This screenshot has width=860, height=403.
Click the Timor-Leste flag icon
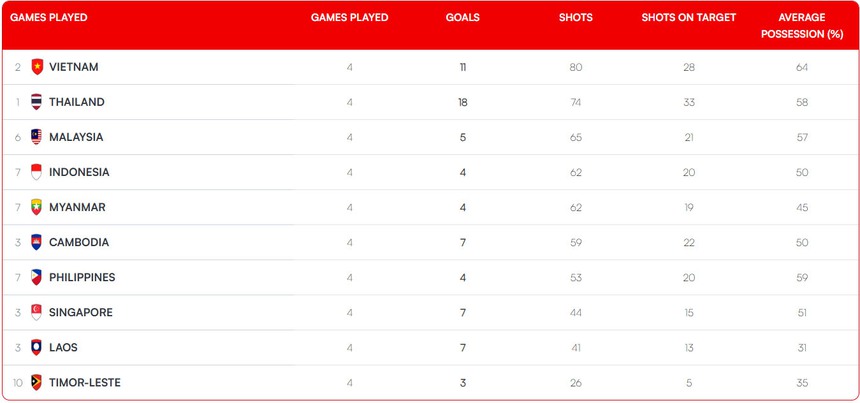[x=37, y=382]
